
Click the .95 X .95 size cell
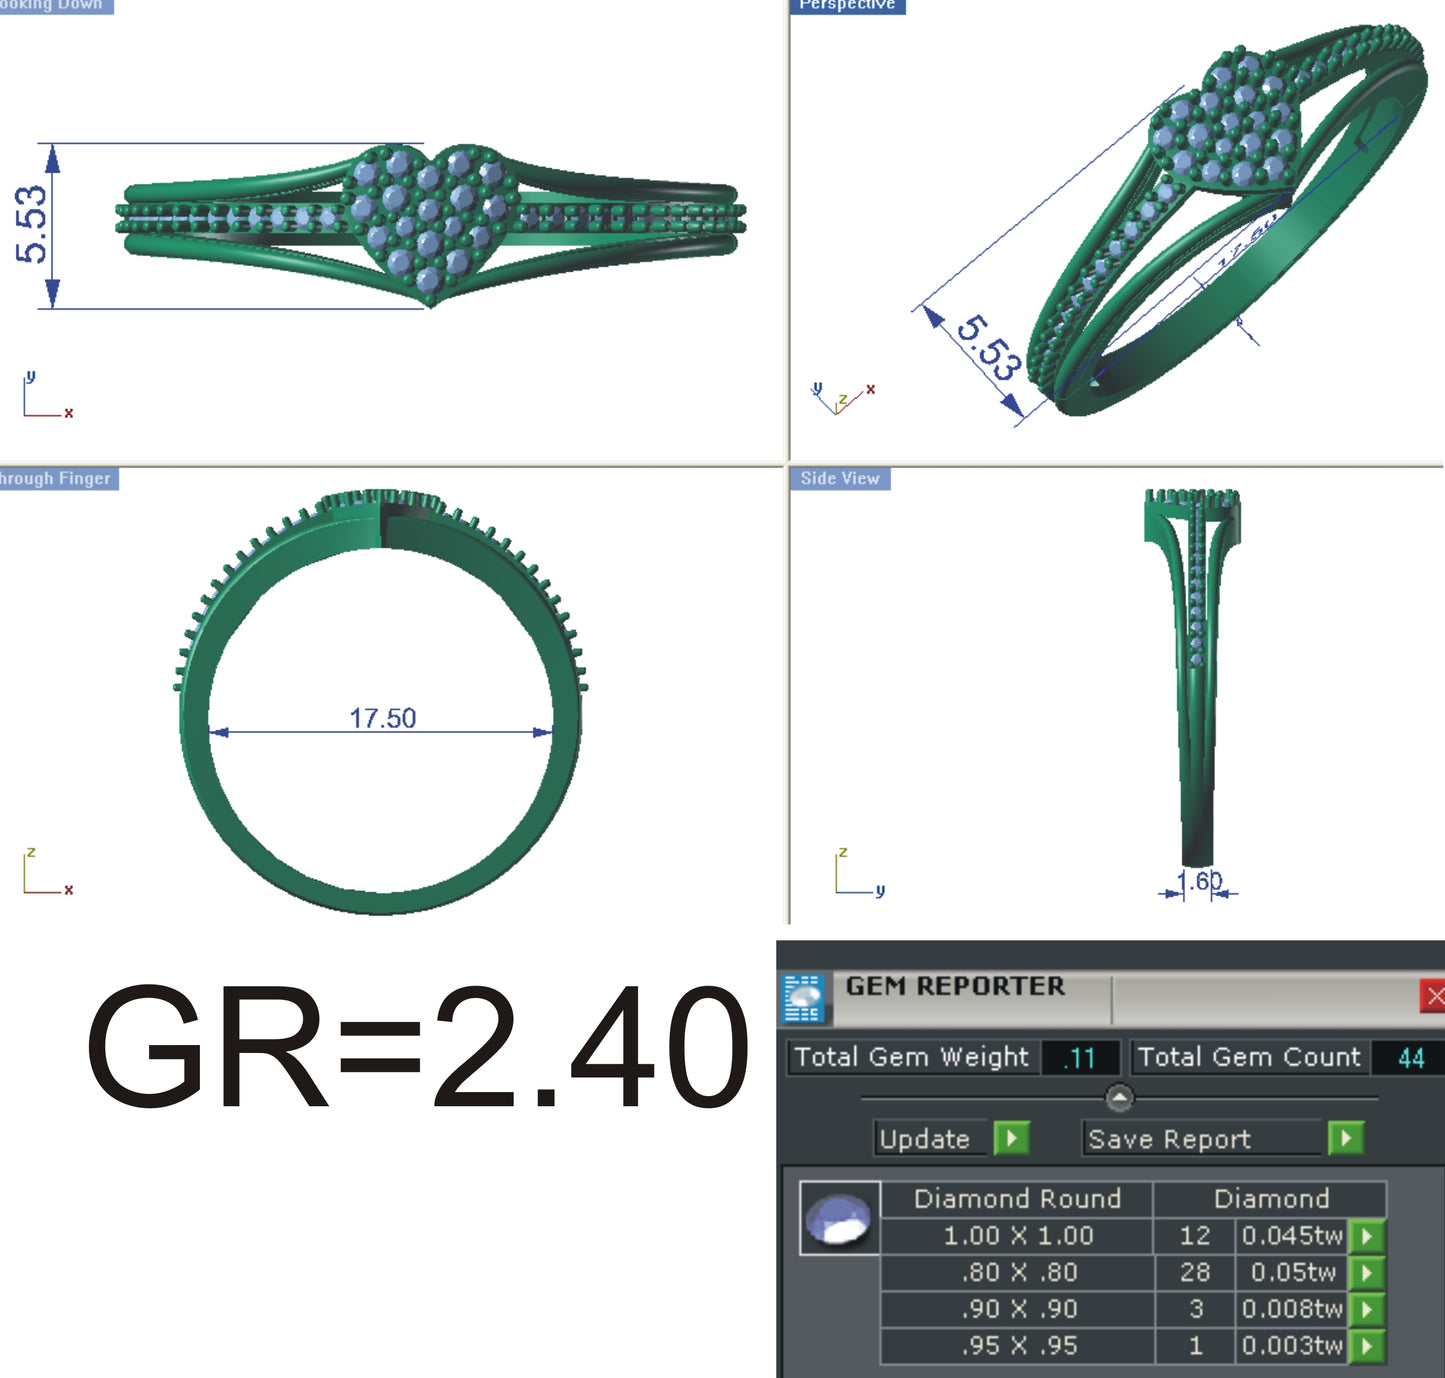pos(1018,1345)
